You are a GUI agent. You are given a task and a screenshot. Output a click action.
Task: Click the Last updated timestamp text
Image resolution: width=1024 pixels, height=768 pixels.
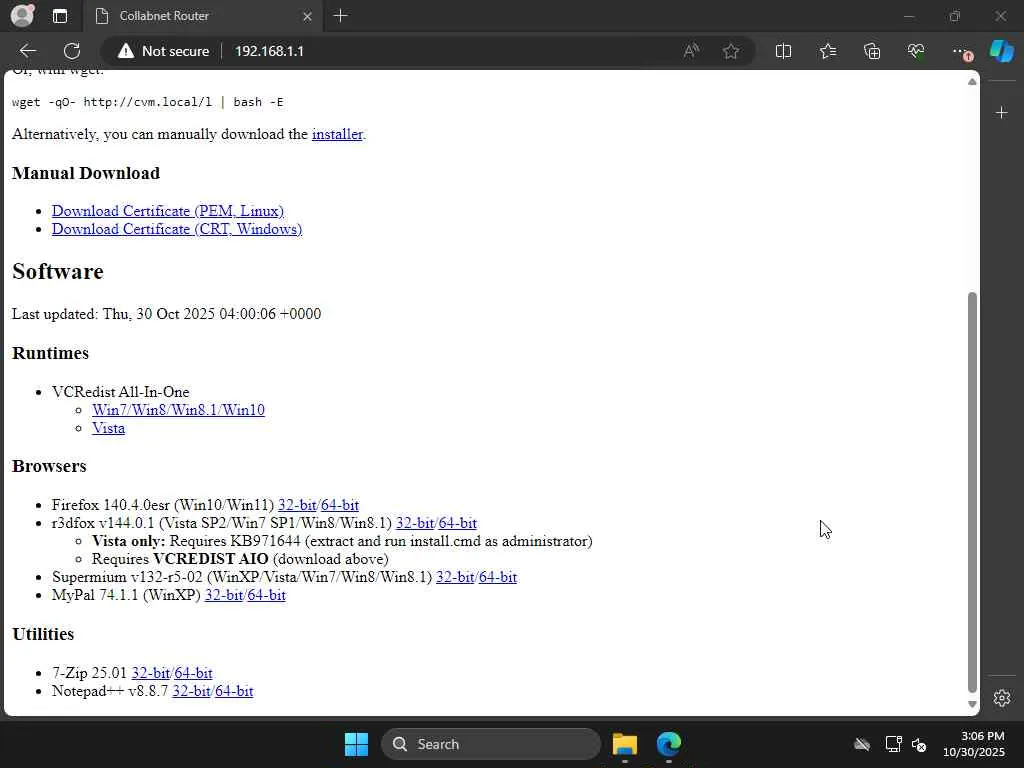167,314
